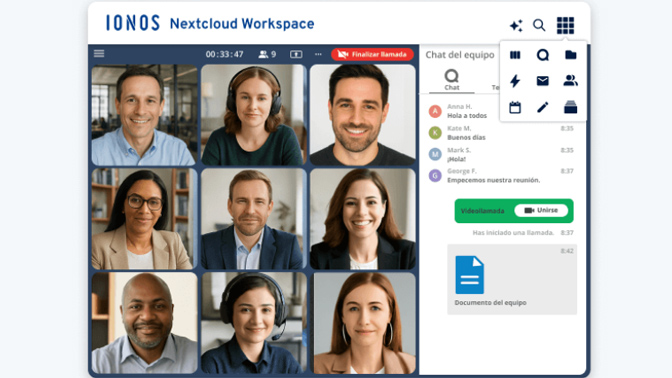Click 'Has iniciado una llamada.' notice
This screenshot has width=672, height=378.
coord(513,233)
